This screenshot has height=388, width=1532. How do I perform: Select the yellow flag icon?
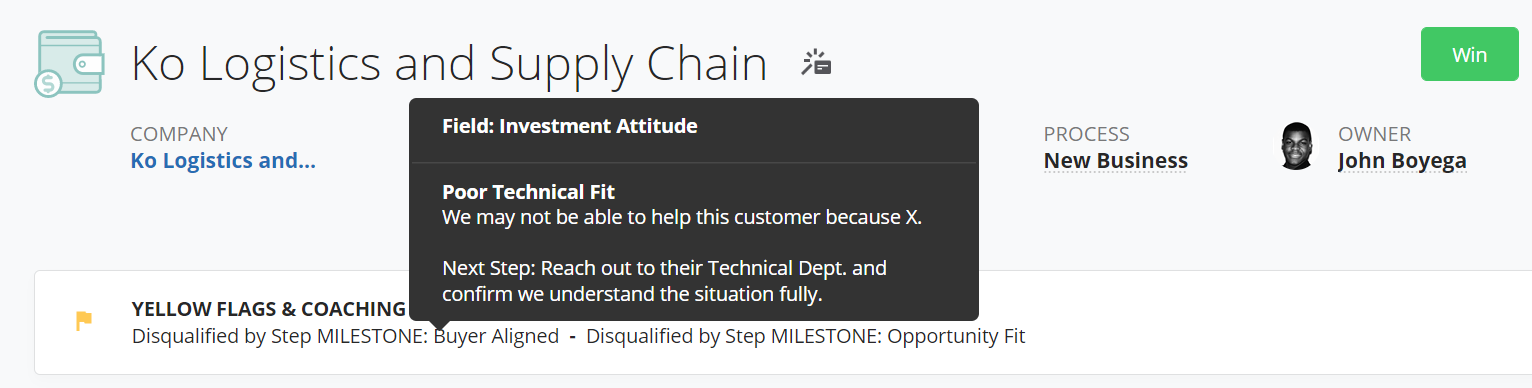click(85, 321)
